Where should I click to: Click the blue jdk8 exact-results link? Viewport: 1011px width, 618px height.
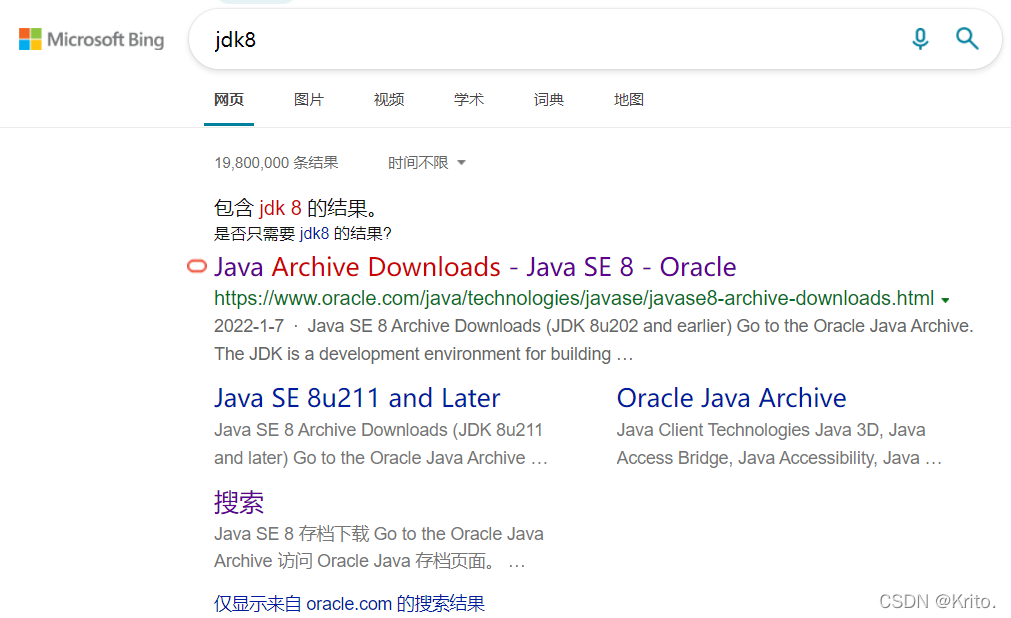[314, 234]
